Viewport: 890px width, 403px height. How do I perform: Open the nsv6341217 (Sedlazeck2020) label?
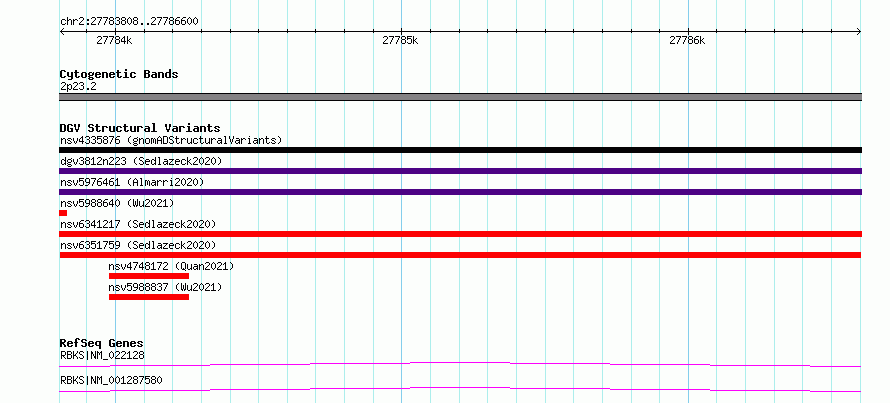(138, 224)
